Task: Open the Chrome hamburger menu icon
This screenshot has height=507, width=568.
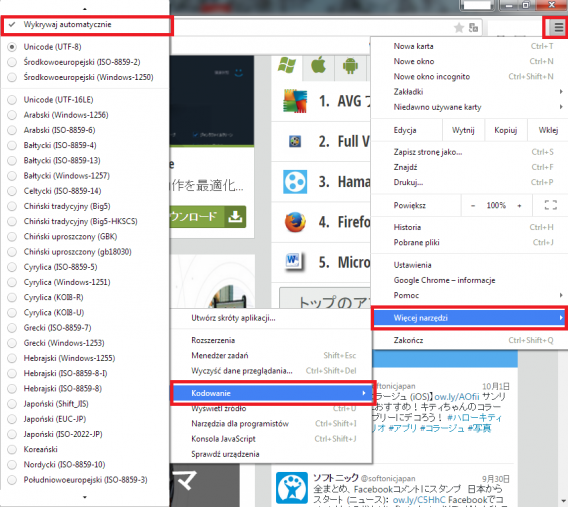Action: point(558,27)
